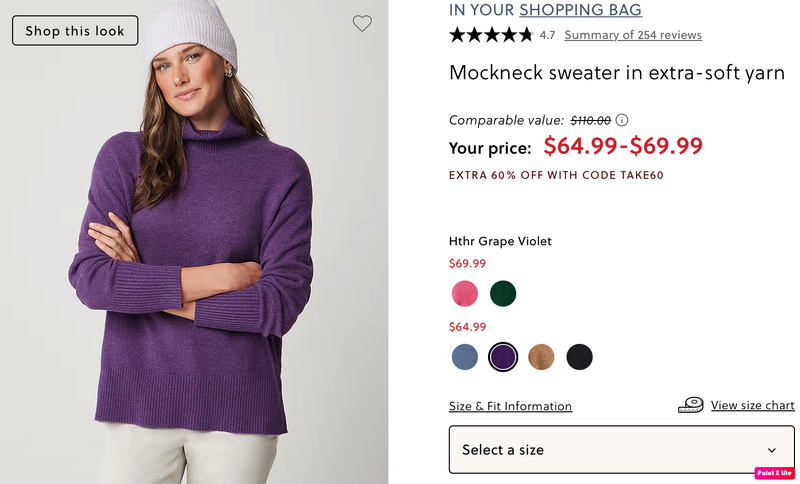Screen dimensions: 800x484
Task: Click the info icon beside Comparable value
Action: tap(622, 120)
